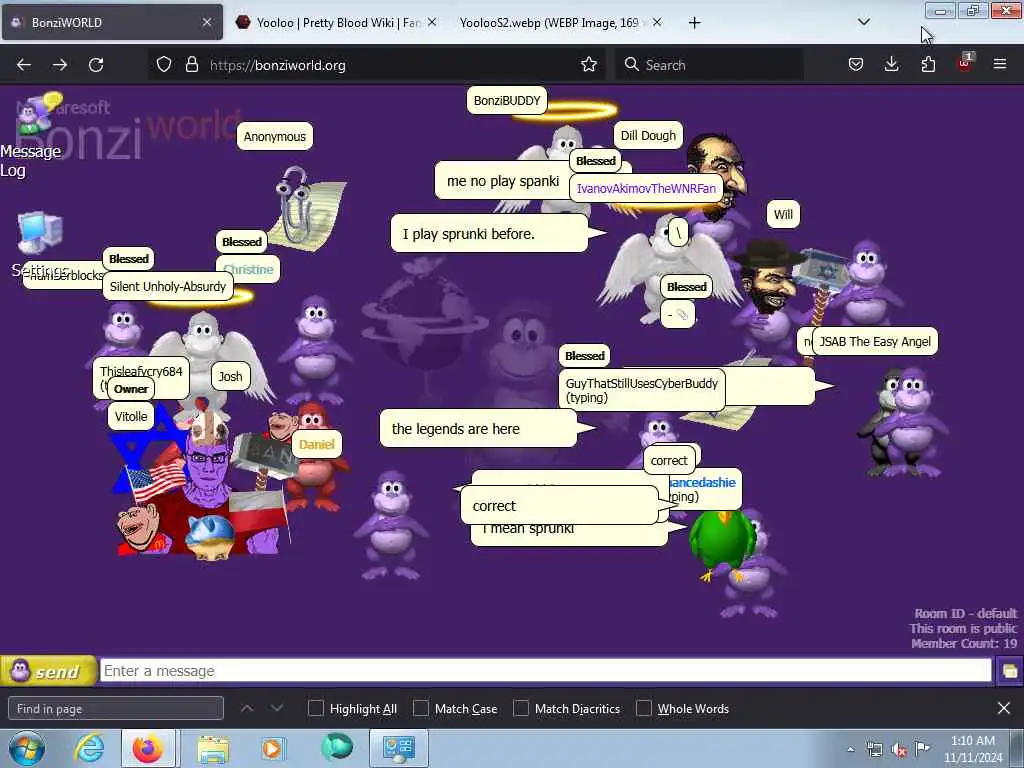Click the "the legends are here" speech bubble
The image size is (1024, 768).
pyautogui.click(x=479, y=428)
